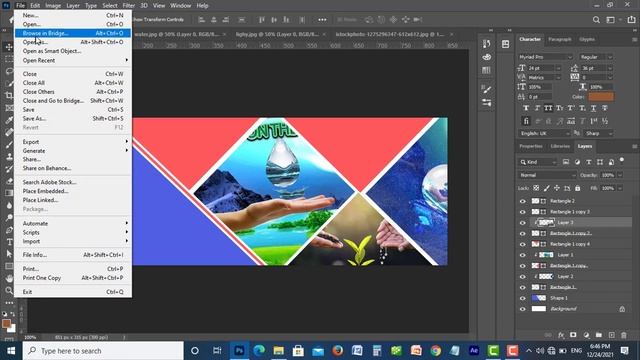Image resolution: width=640 pixels, height=360 pixels.
Task: Expand the Open Recent submenu
Action: click(x=73, y=60)
